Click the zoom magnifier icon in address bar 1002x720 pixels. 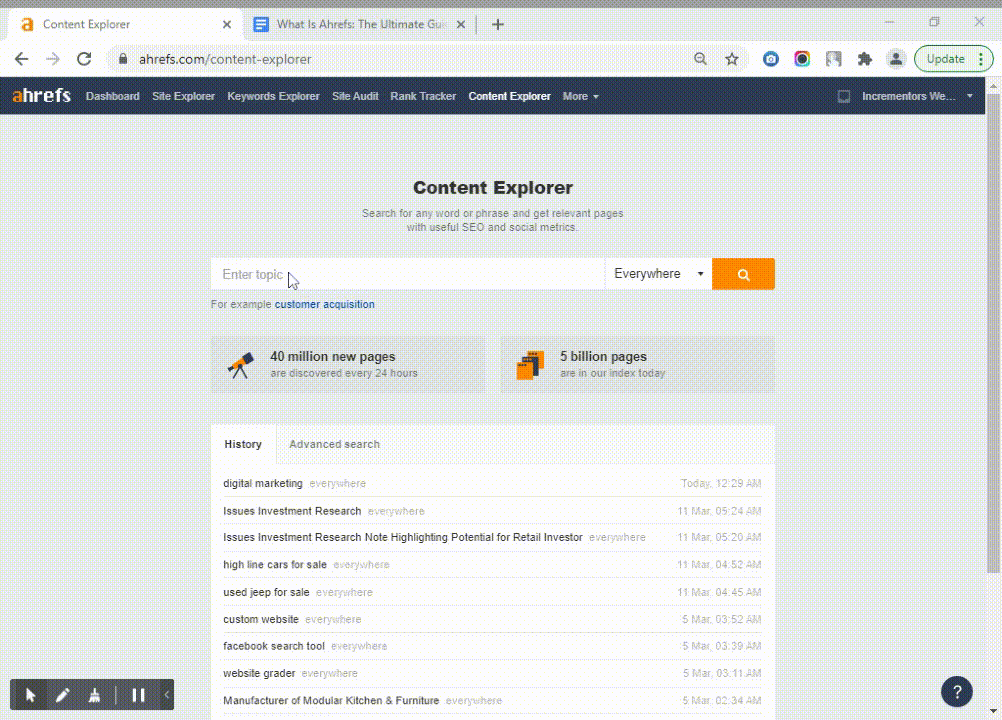coord(700,59)
